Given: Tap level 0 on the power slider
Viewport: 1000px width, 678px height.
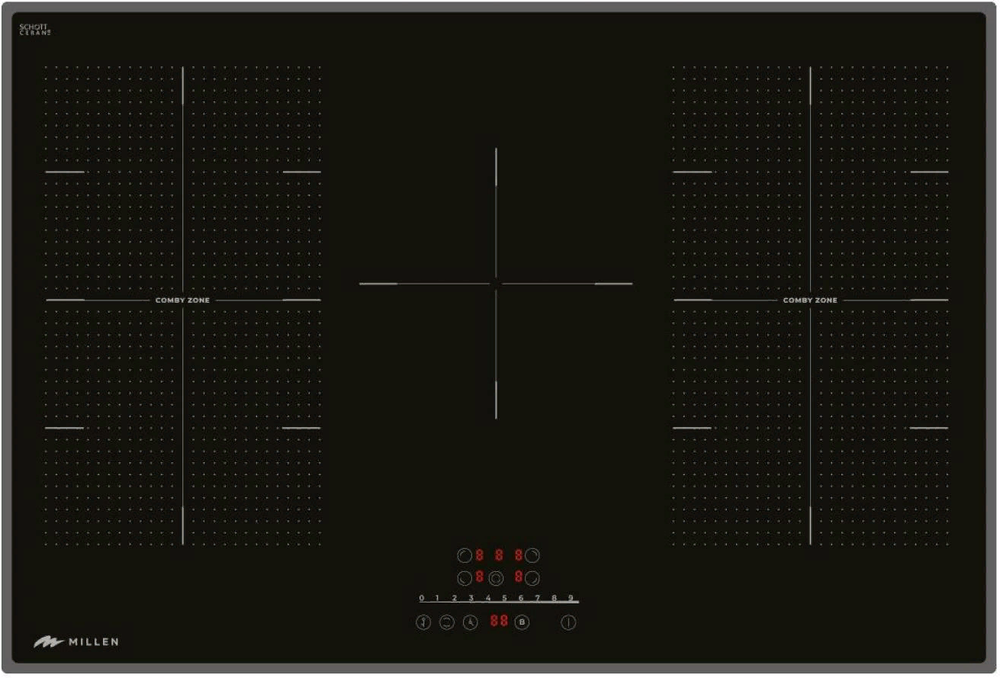Looking at the screenshot, I should [421, 598].
